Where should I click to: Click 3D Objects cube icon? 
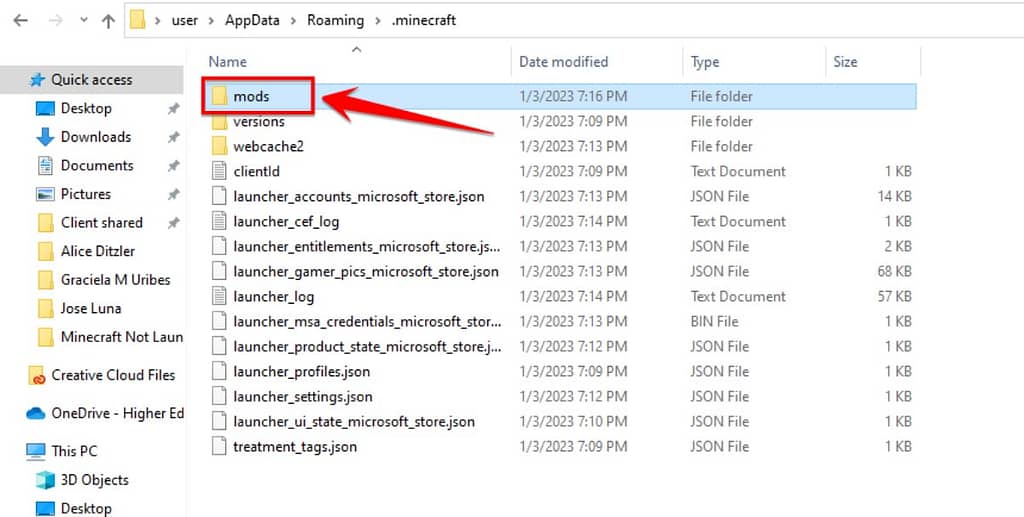tap(45, 480)
